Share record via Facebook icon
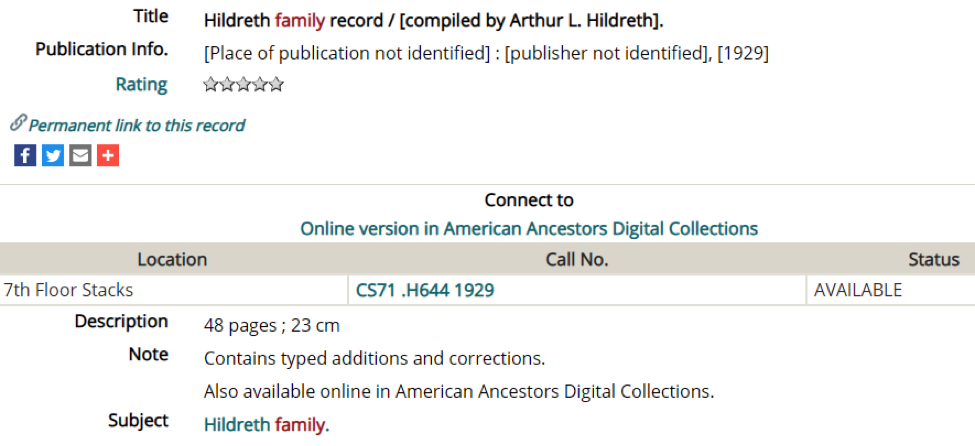 pyautogui.click(x=25, y=156)
